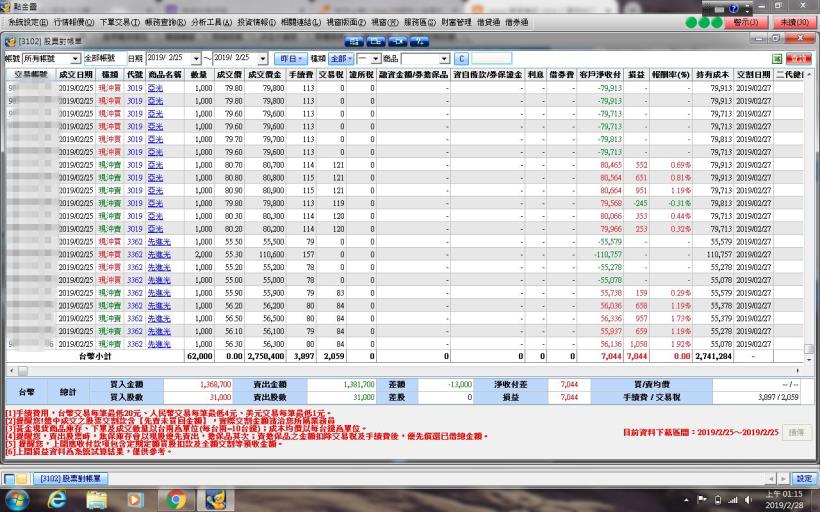The height and width of the screenshot is (512, 820).
Task: Click the blue C clear button
Action: [461, 59]
